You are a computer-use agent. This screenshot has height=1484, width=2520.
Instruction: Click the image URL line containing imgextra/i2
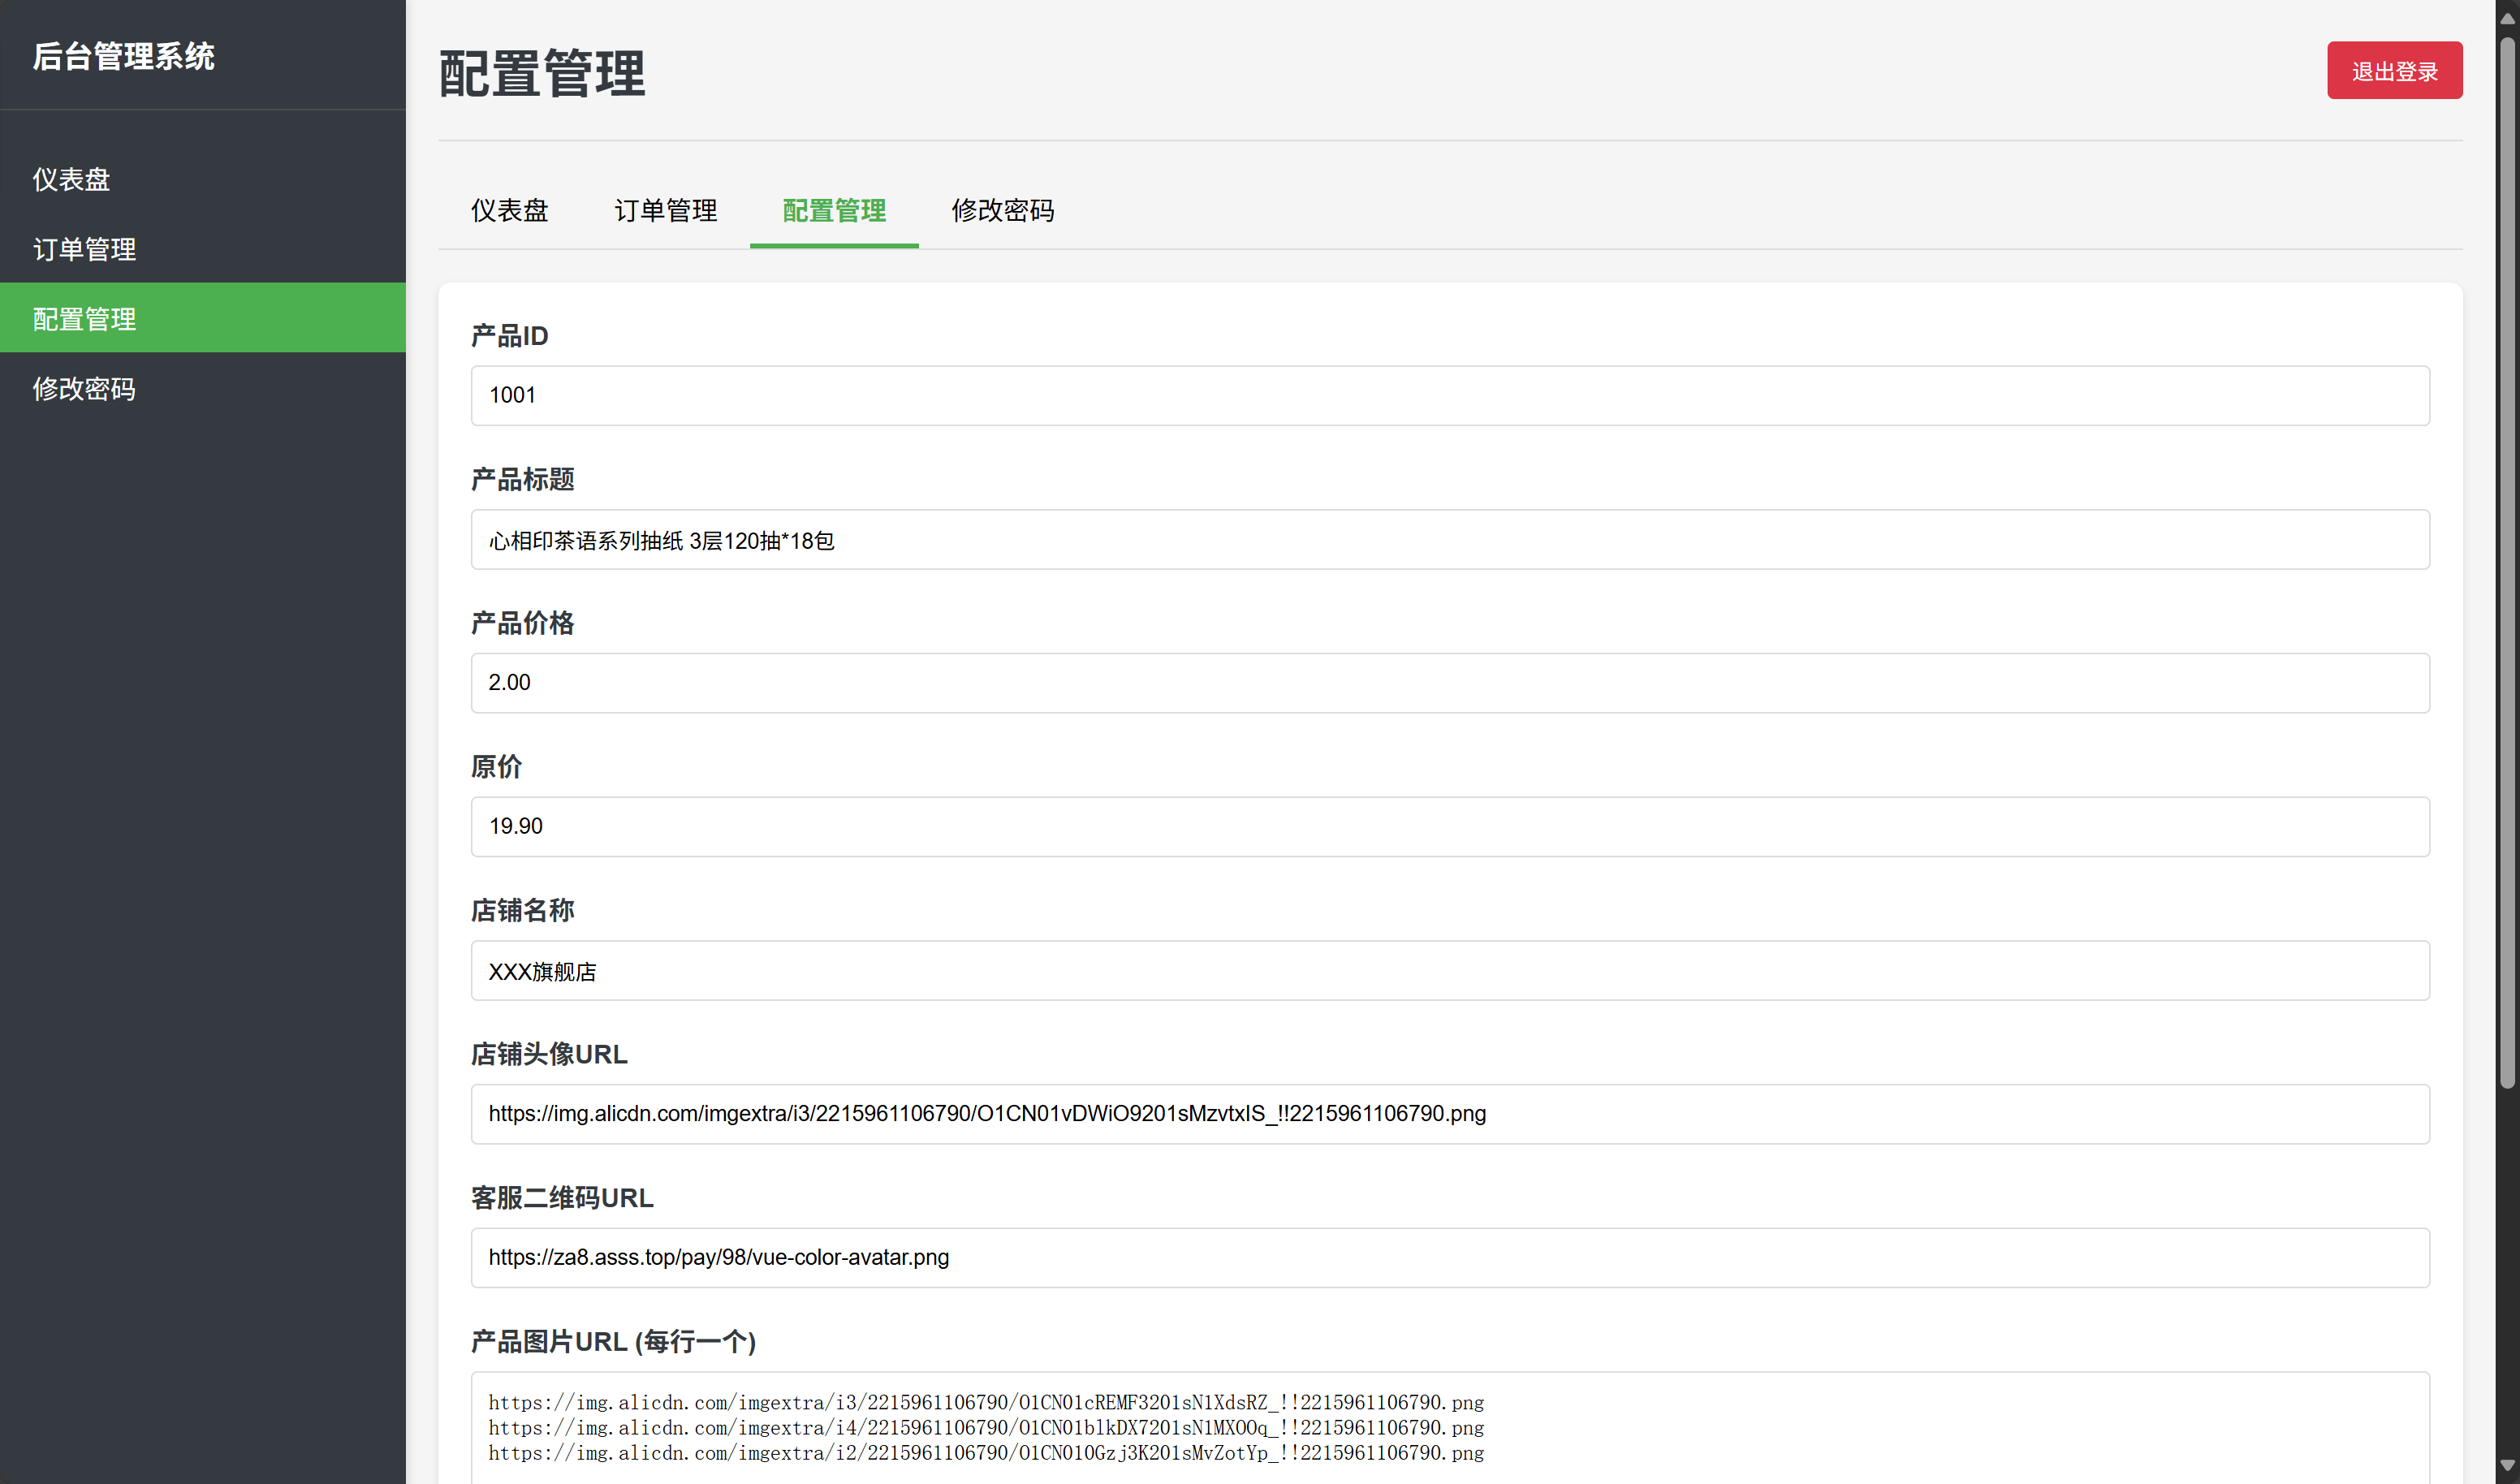[x=986, y=1453]
